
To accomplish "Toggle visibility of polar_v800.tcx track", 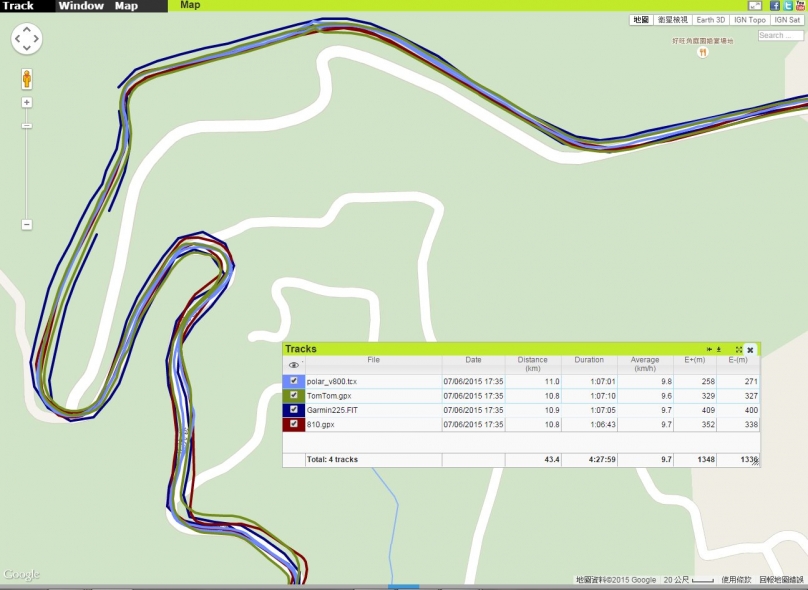I will point(294,381).
